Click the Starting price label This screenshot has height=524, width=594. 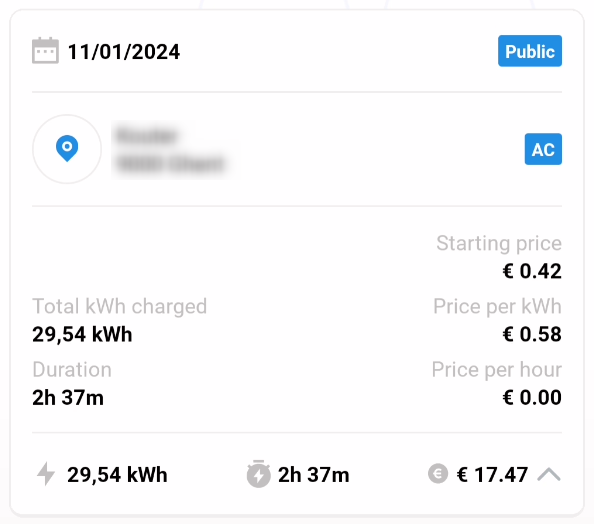[499, 243]
